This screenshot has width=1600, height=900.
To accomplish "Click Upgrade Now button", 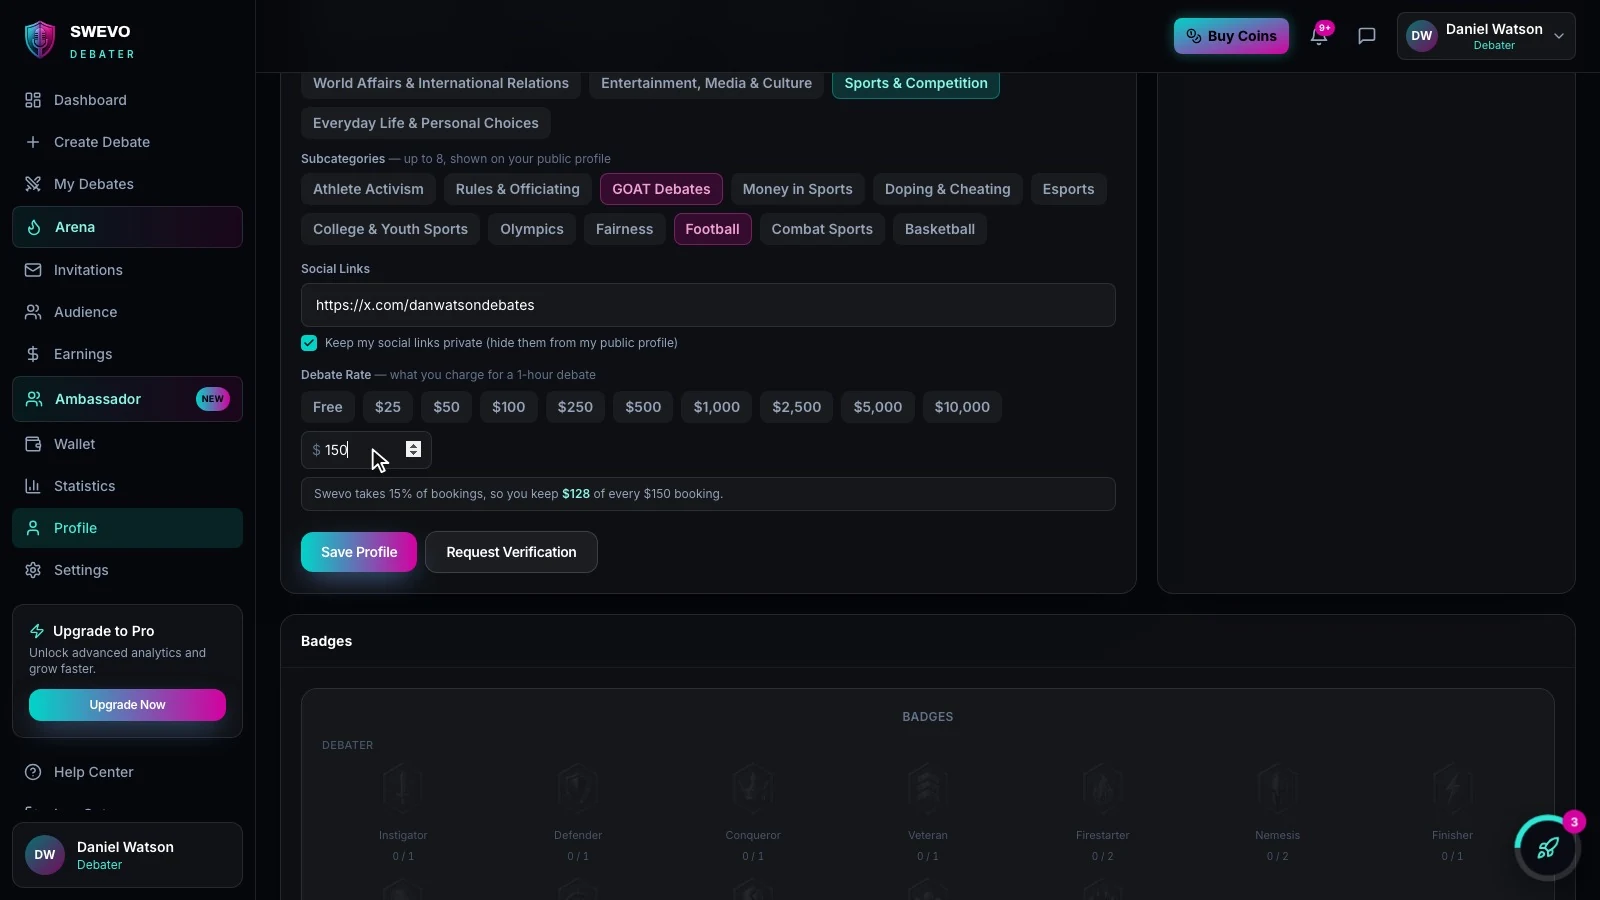I will [127, 705].
